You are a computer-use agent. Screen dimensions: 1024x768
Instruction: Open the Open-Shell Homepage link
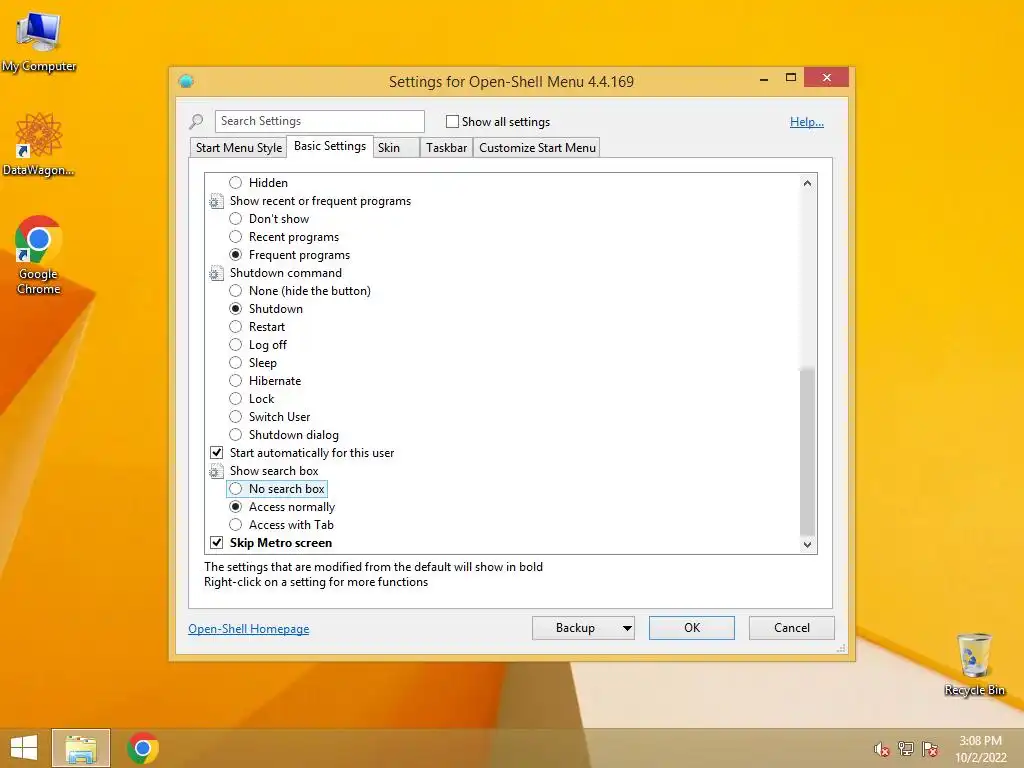pos(248,629)
